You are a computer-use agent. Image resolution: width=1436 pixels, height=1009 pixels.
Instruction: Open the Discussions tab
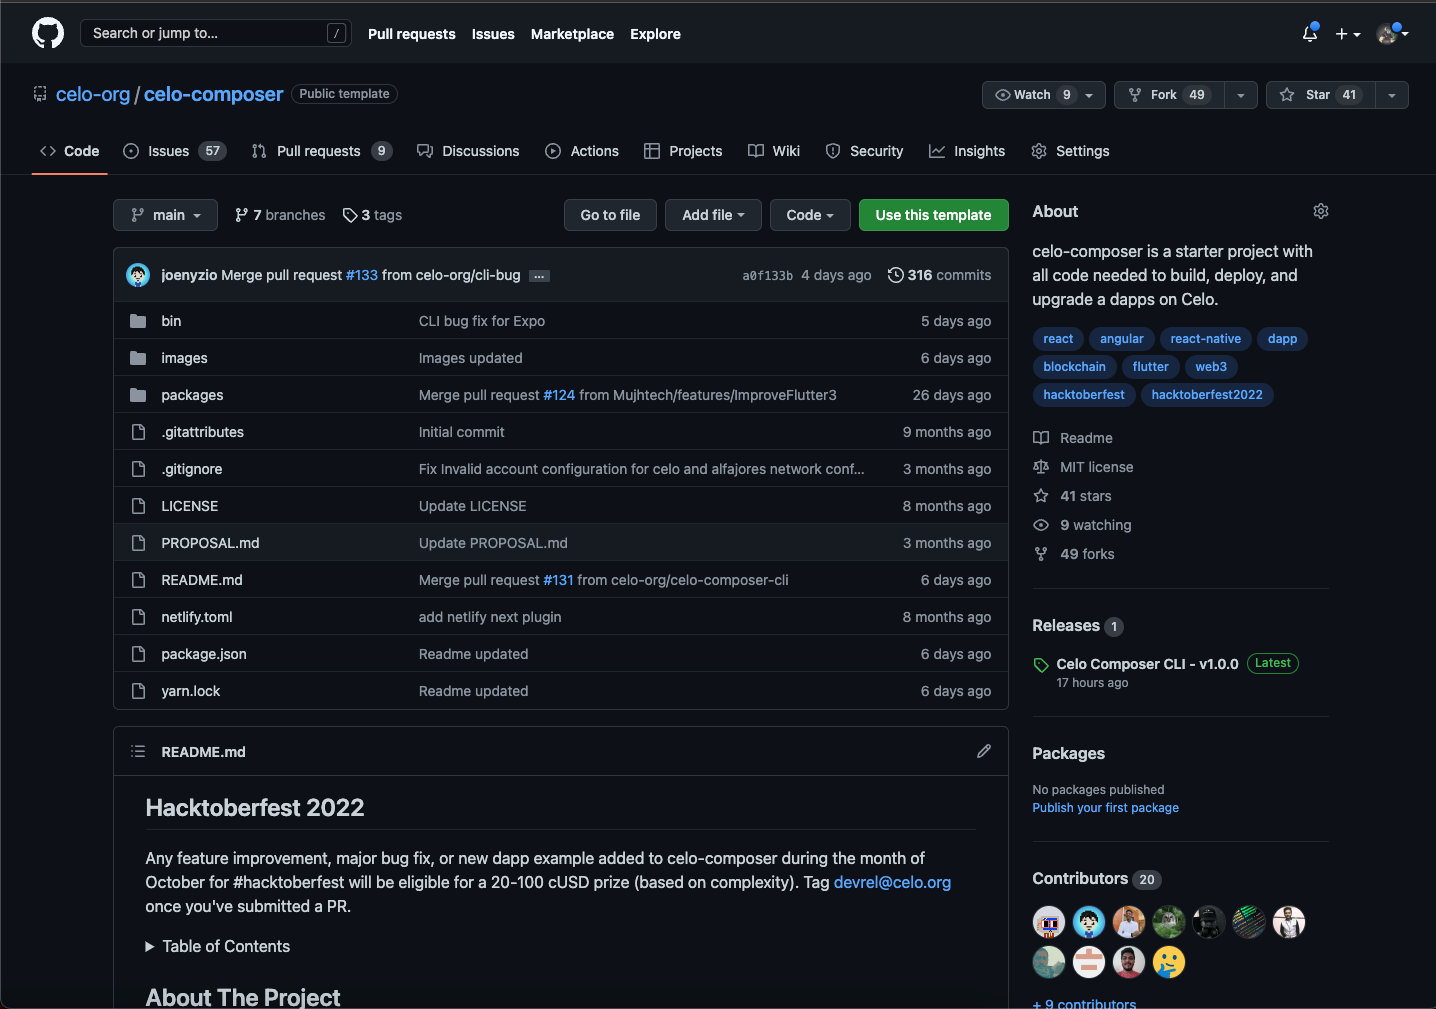[x=468, y=151]
